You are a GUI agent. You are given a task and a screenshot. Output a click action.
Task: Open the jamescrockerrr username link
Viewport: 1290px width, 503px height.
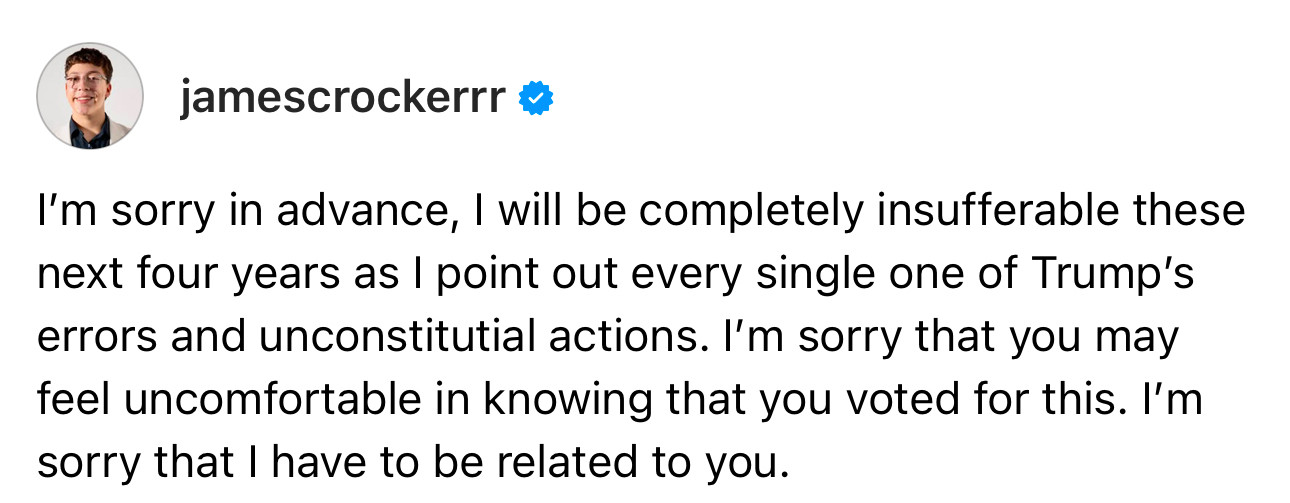click(x=343, y=98)
